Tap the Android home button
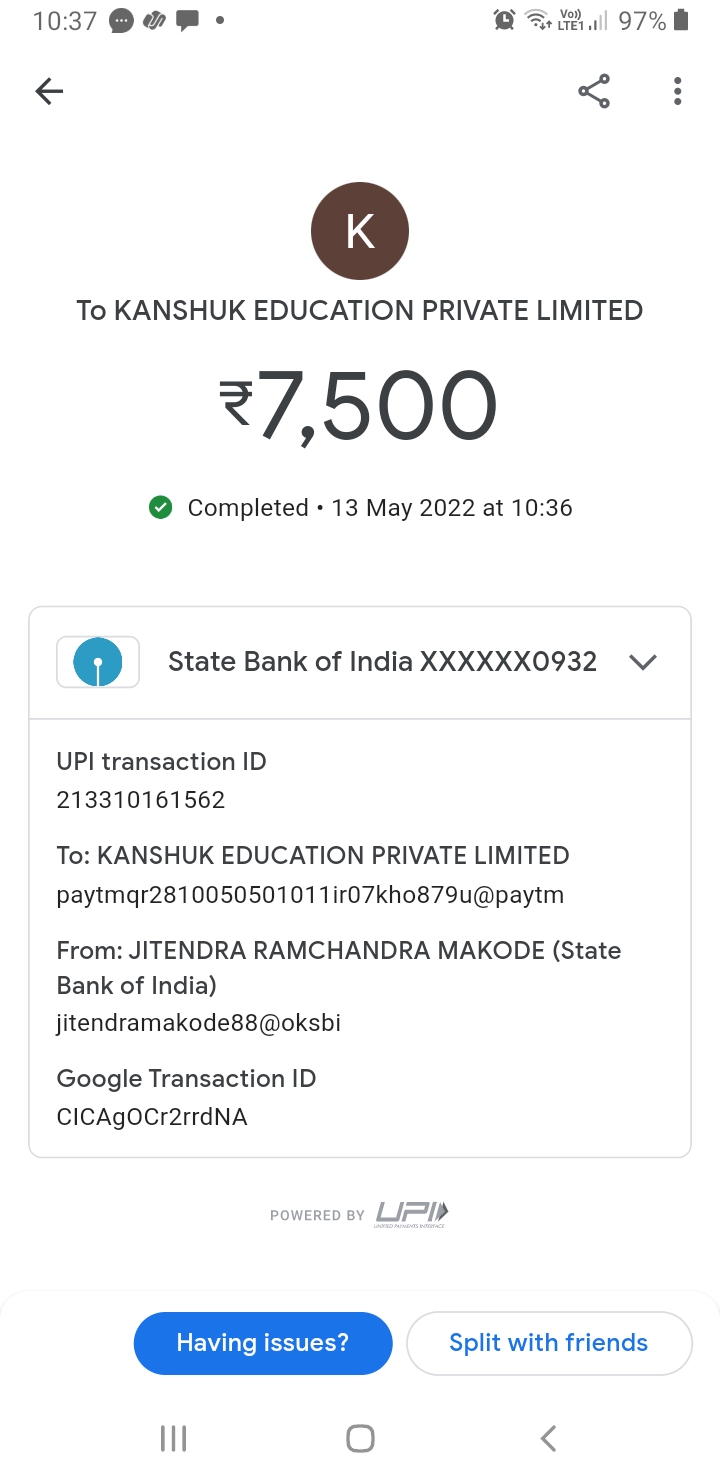Viewport: 720px width, 1480px height. pyautogui.click(x=360, y=1438)
